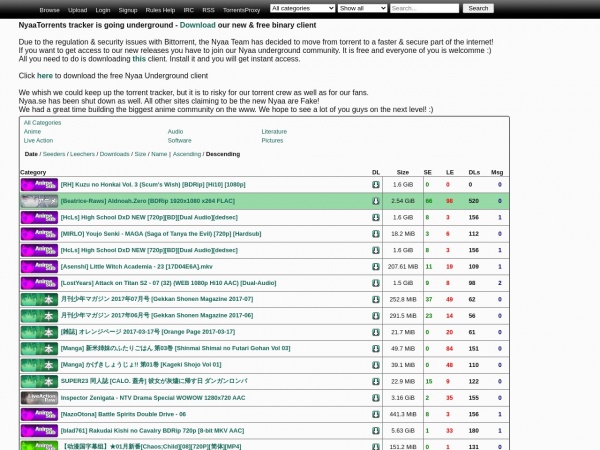Click Anime category badge for Kuzu no Honkai
This screenshot has height=450, width=600.
(x=39, y=184)
